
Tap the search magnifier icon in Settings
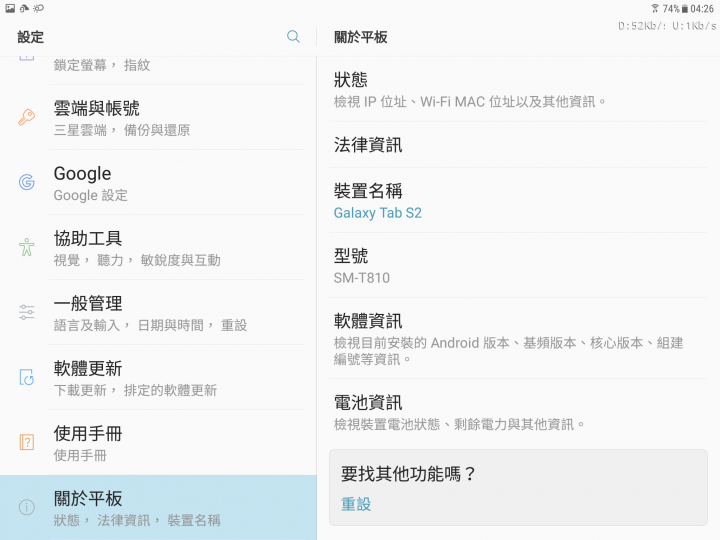coord(293,36)
